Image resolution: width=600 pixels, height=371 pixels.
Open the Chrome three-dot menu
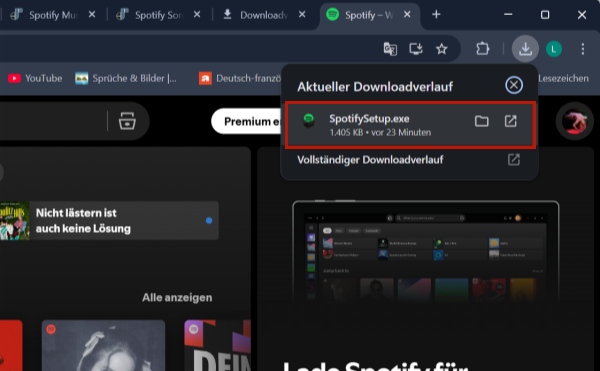tap(582, 49)
